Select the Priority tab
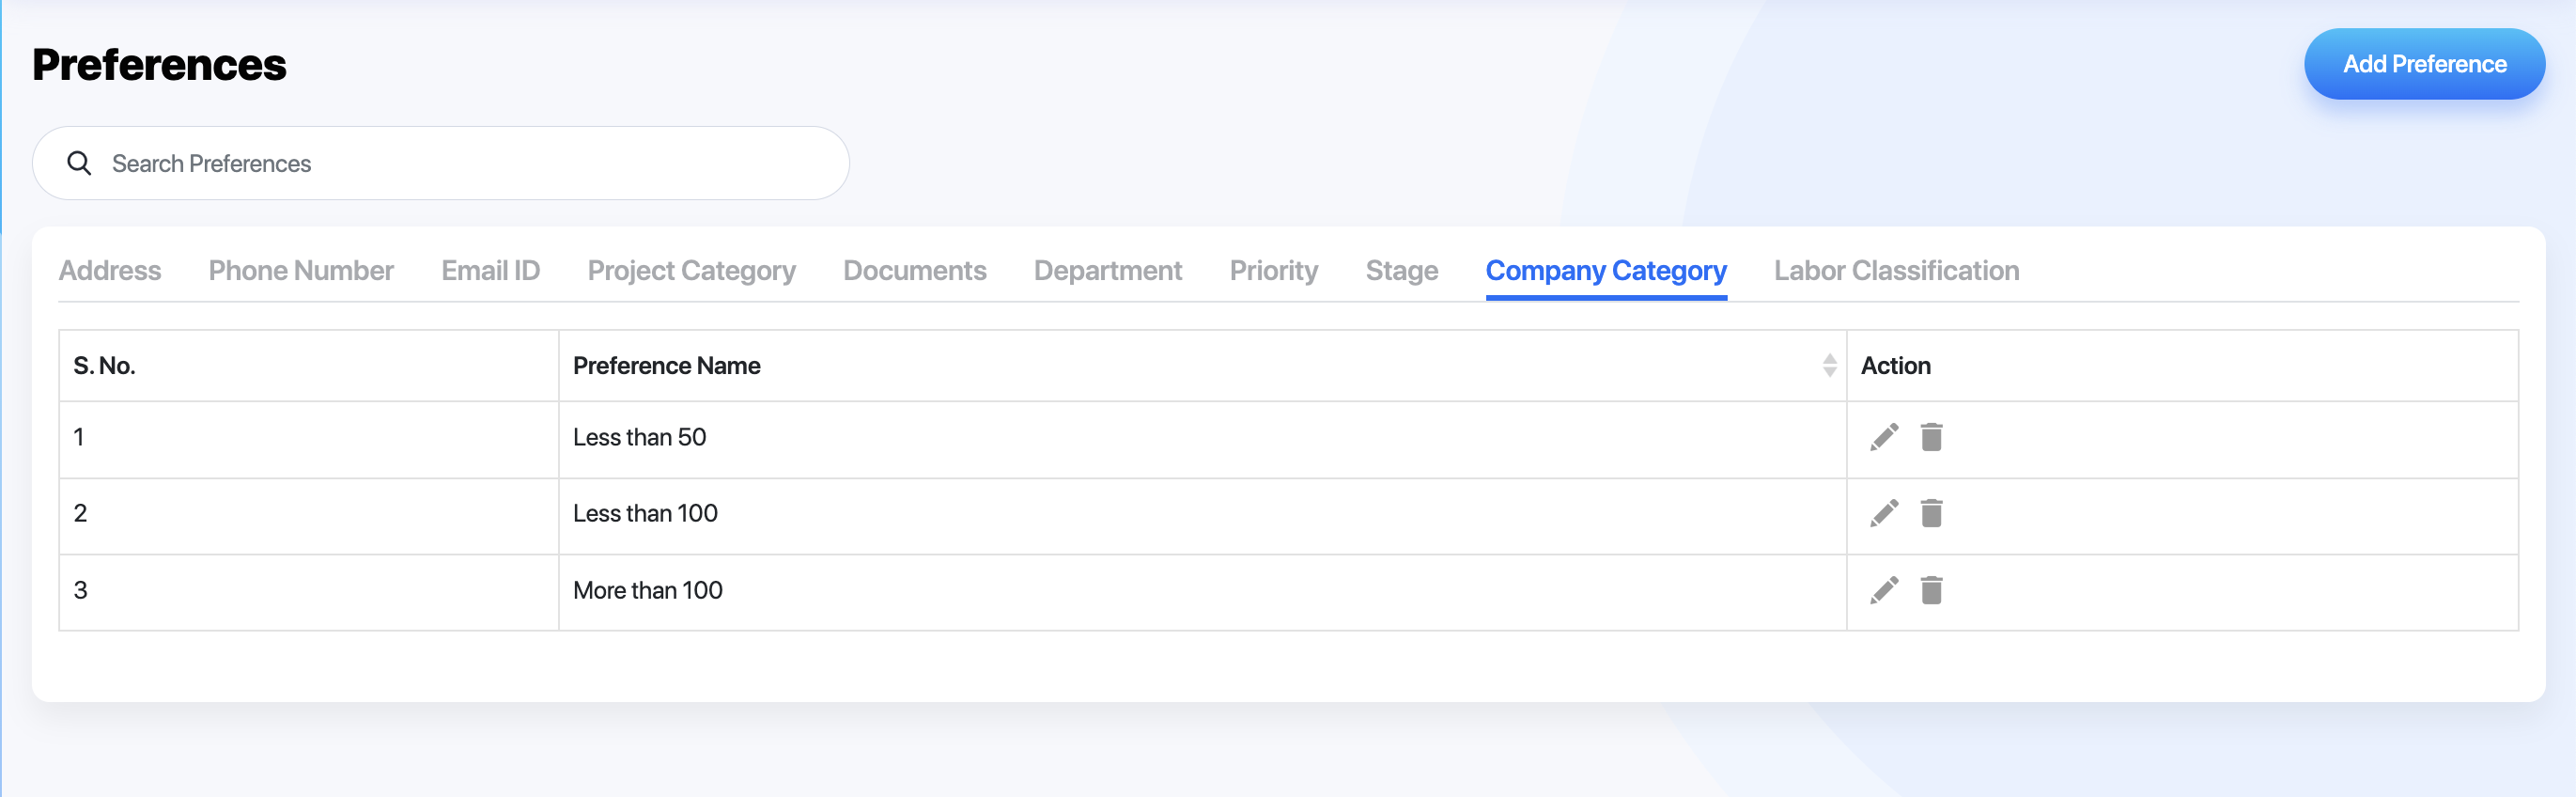This screenshot has height=797, width=2576. tap(1273, 270)
